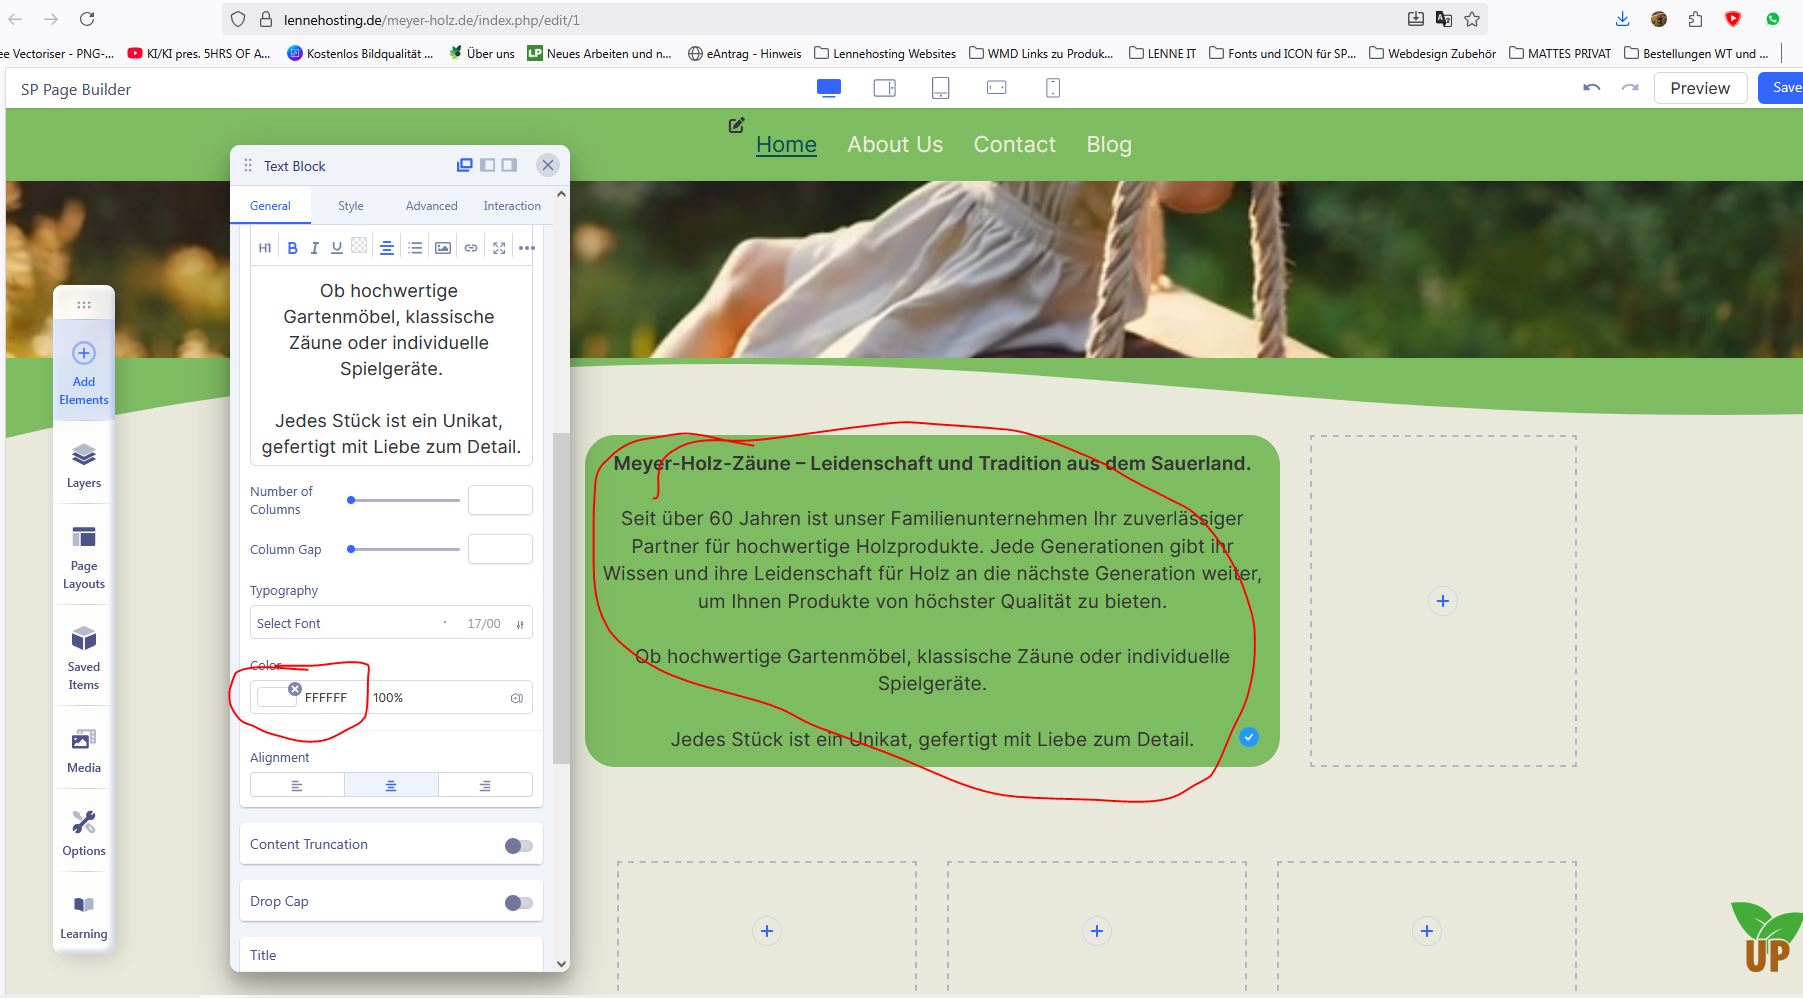Click the white FFFFFF color swatch
1803x998 pixels.
point(275,698)
